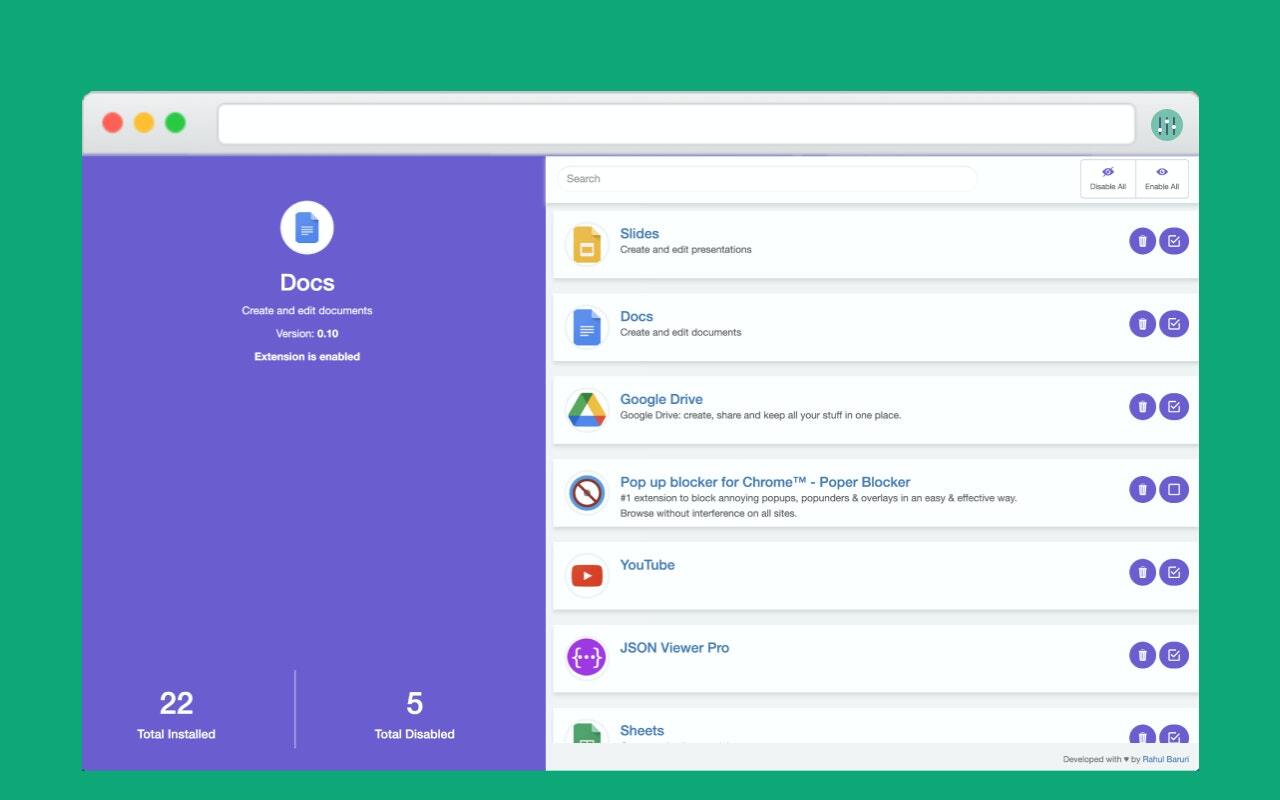The width and height of the screenshot is (1280, 800).
Task: Click the Disable All button
Action: 1108,179
